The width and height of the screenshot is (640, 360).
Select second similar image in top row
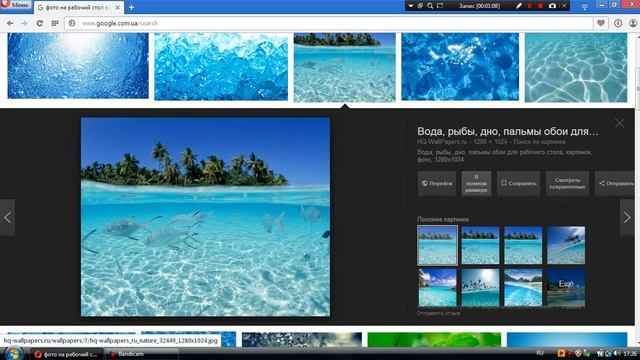click(480, 245)
